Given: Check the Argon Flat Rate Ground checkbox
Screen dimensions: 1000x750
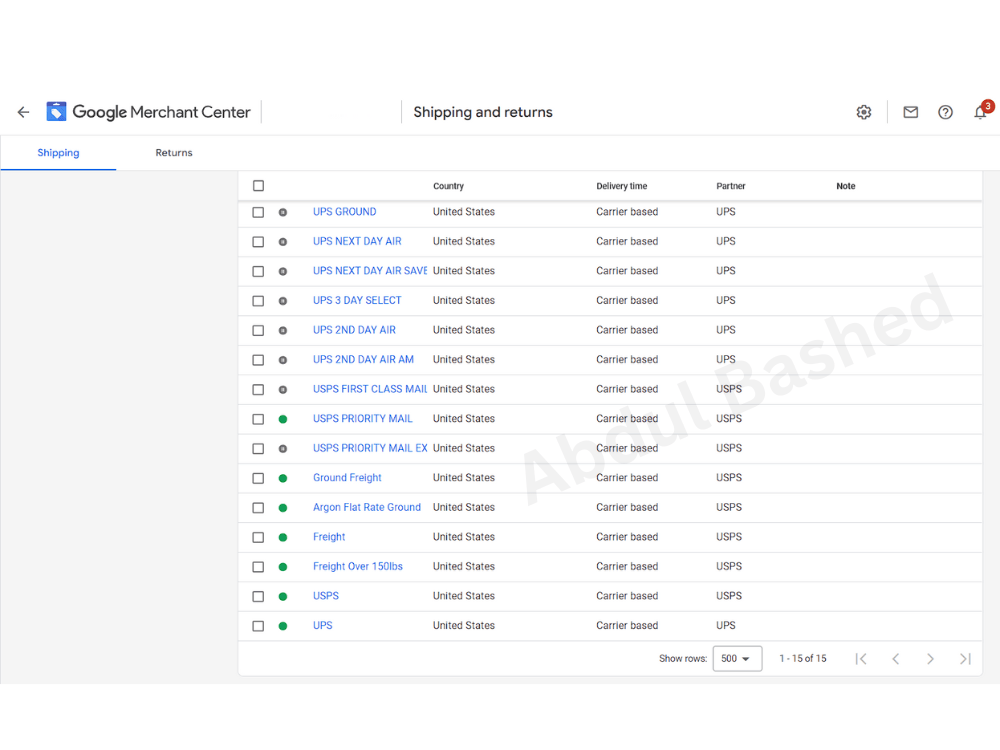Looking at the screenshot, I should pyautogui.click(x=258, y=508).
